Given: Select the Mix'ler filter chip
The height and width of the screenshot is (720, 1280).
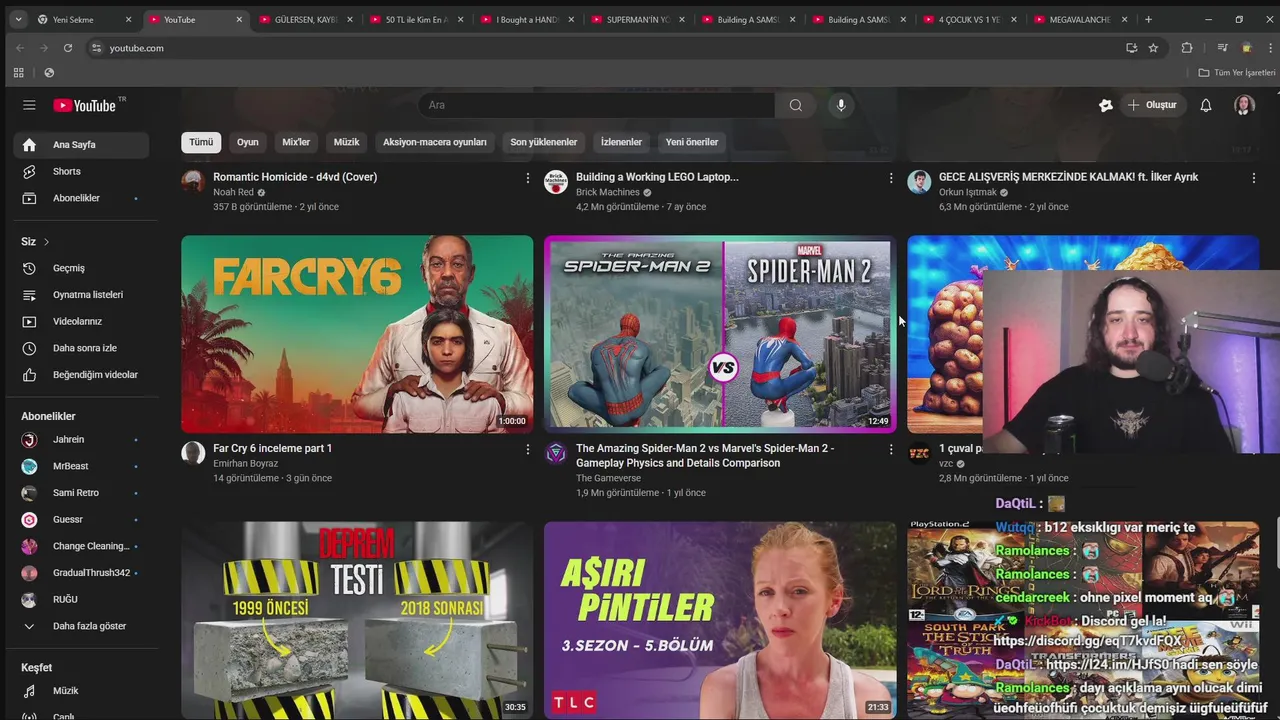Looking at the screenshot, I should coord(296,142).
